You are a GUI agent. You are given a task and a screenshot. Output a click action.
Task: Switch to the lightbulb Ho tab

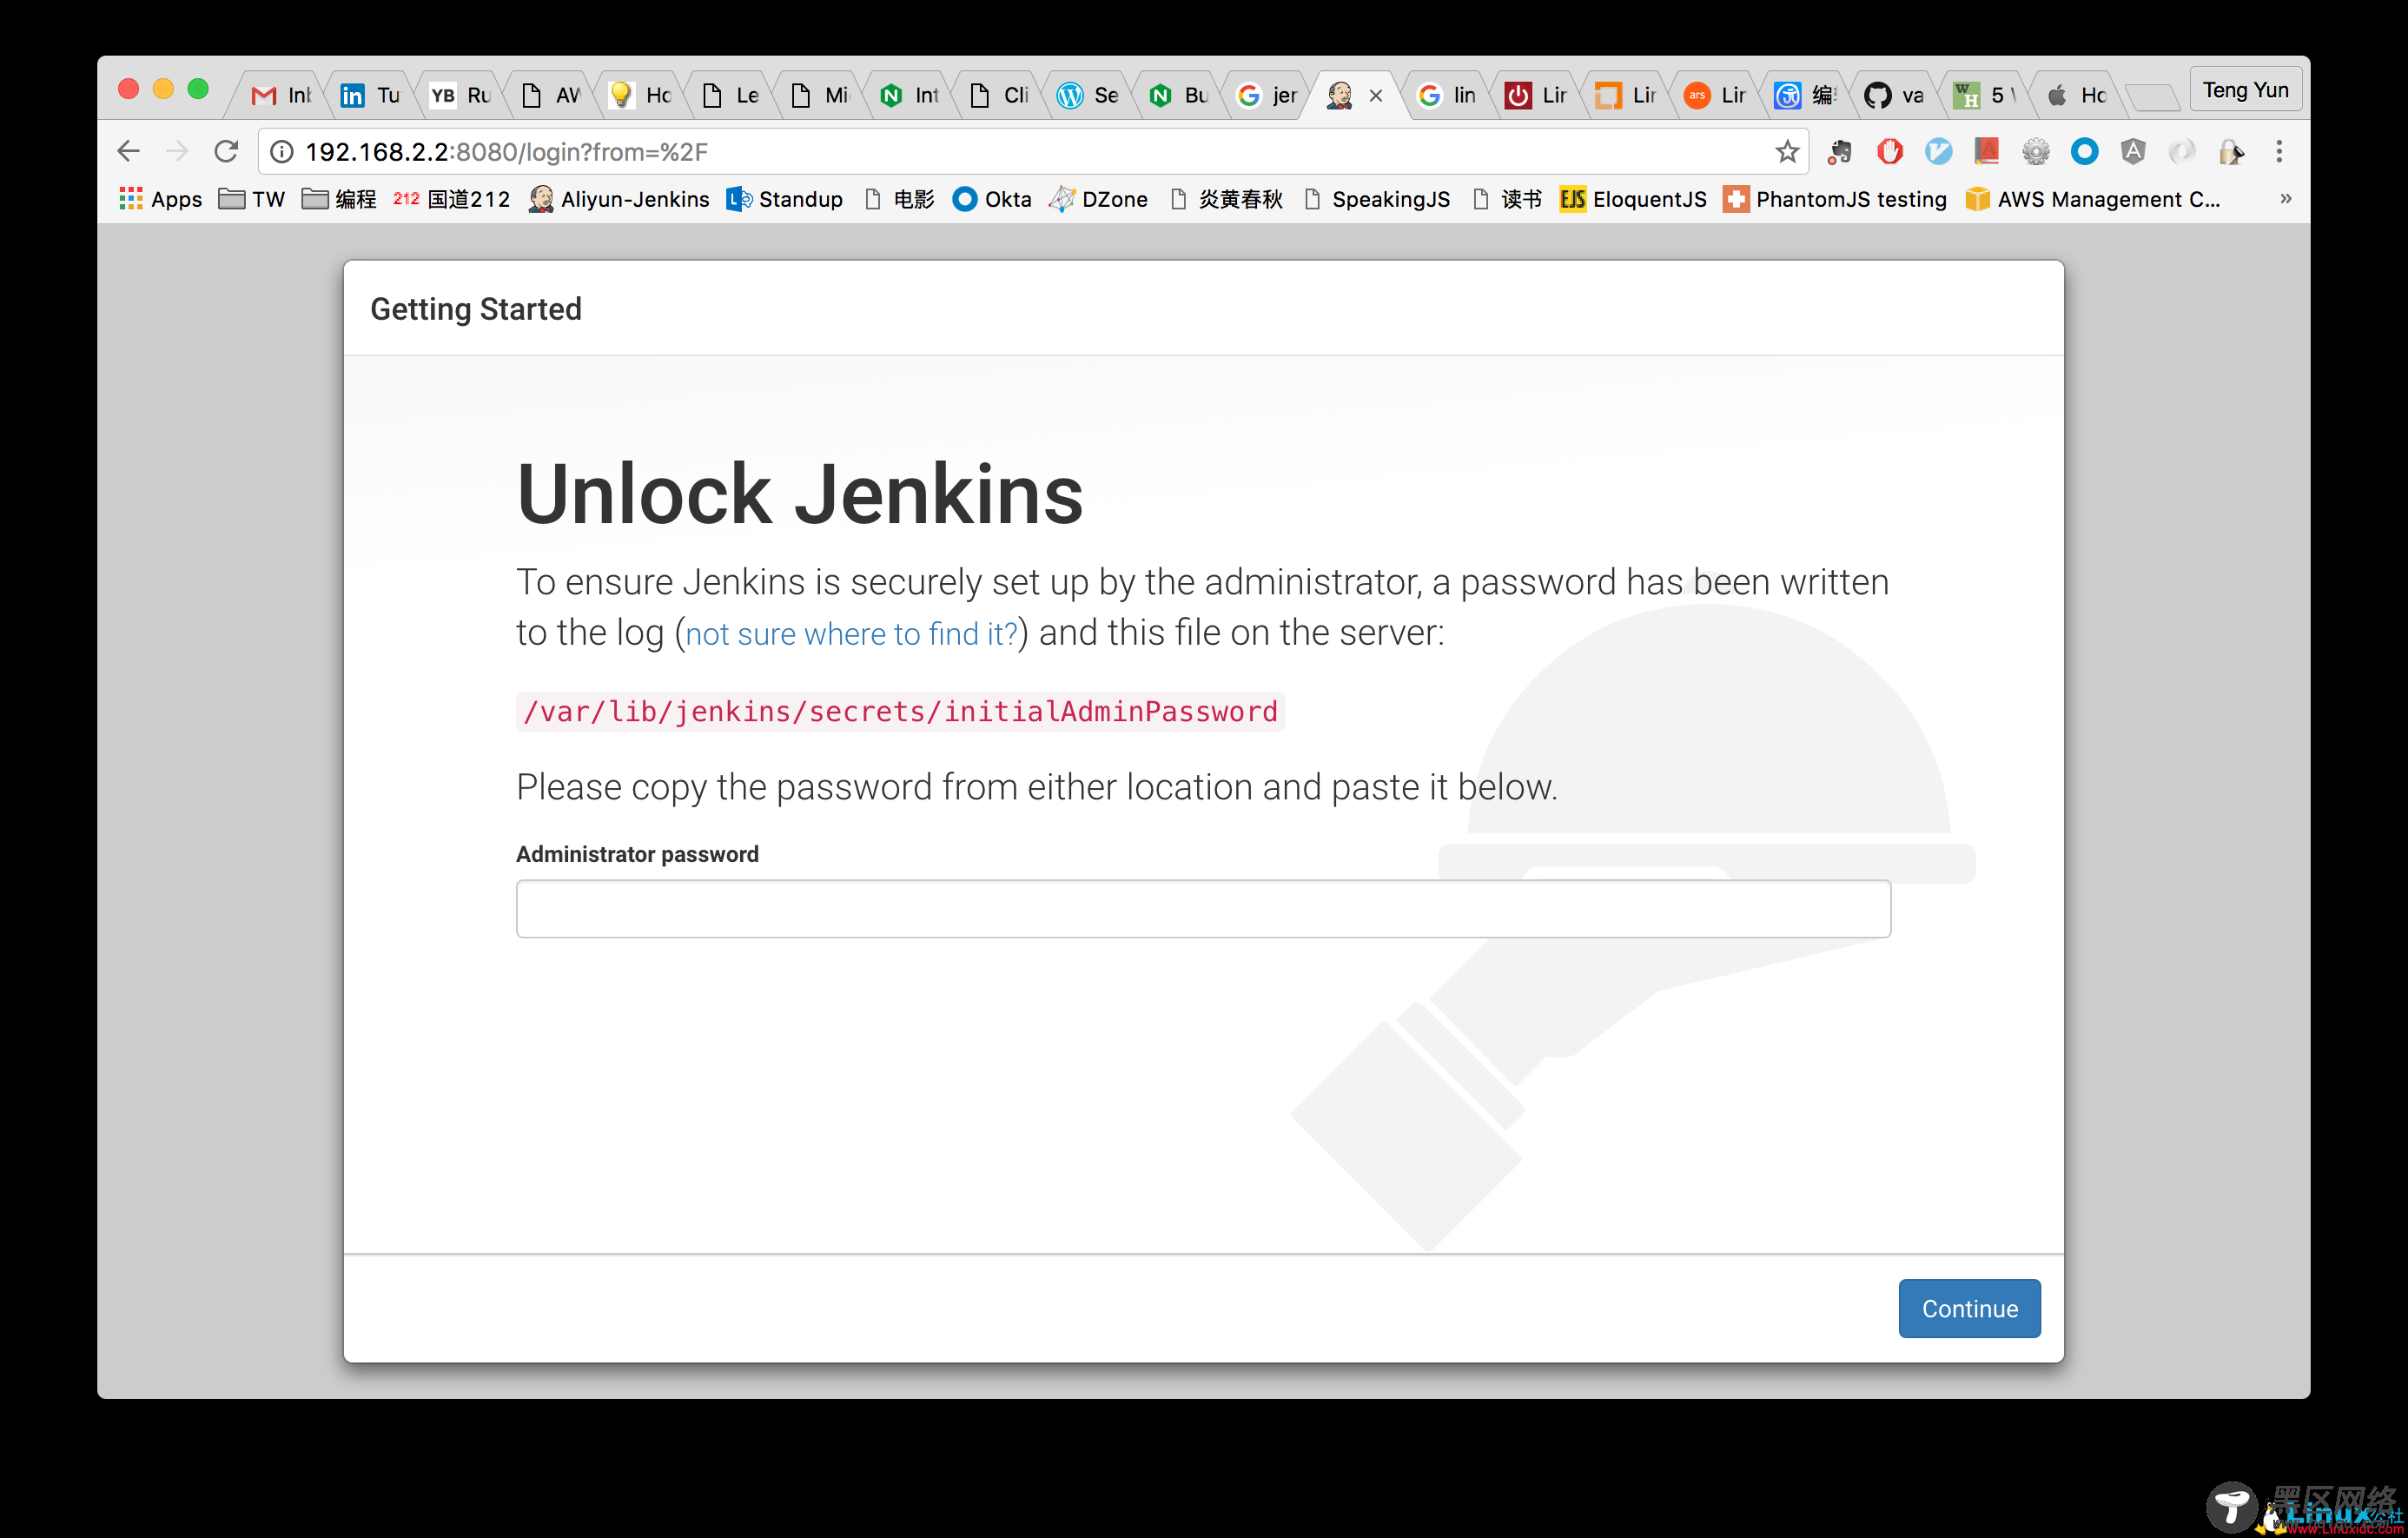click(x=639, y=95)
